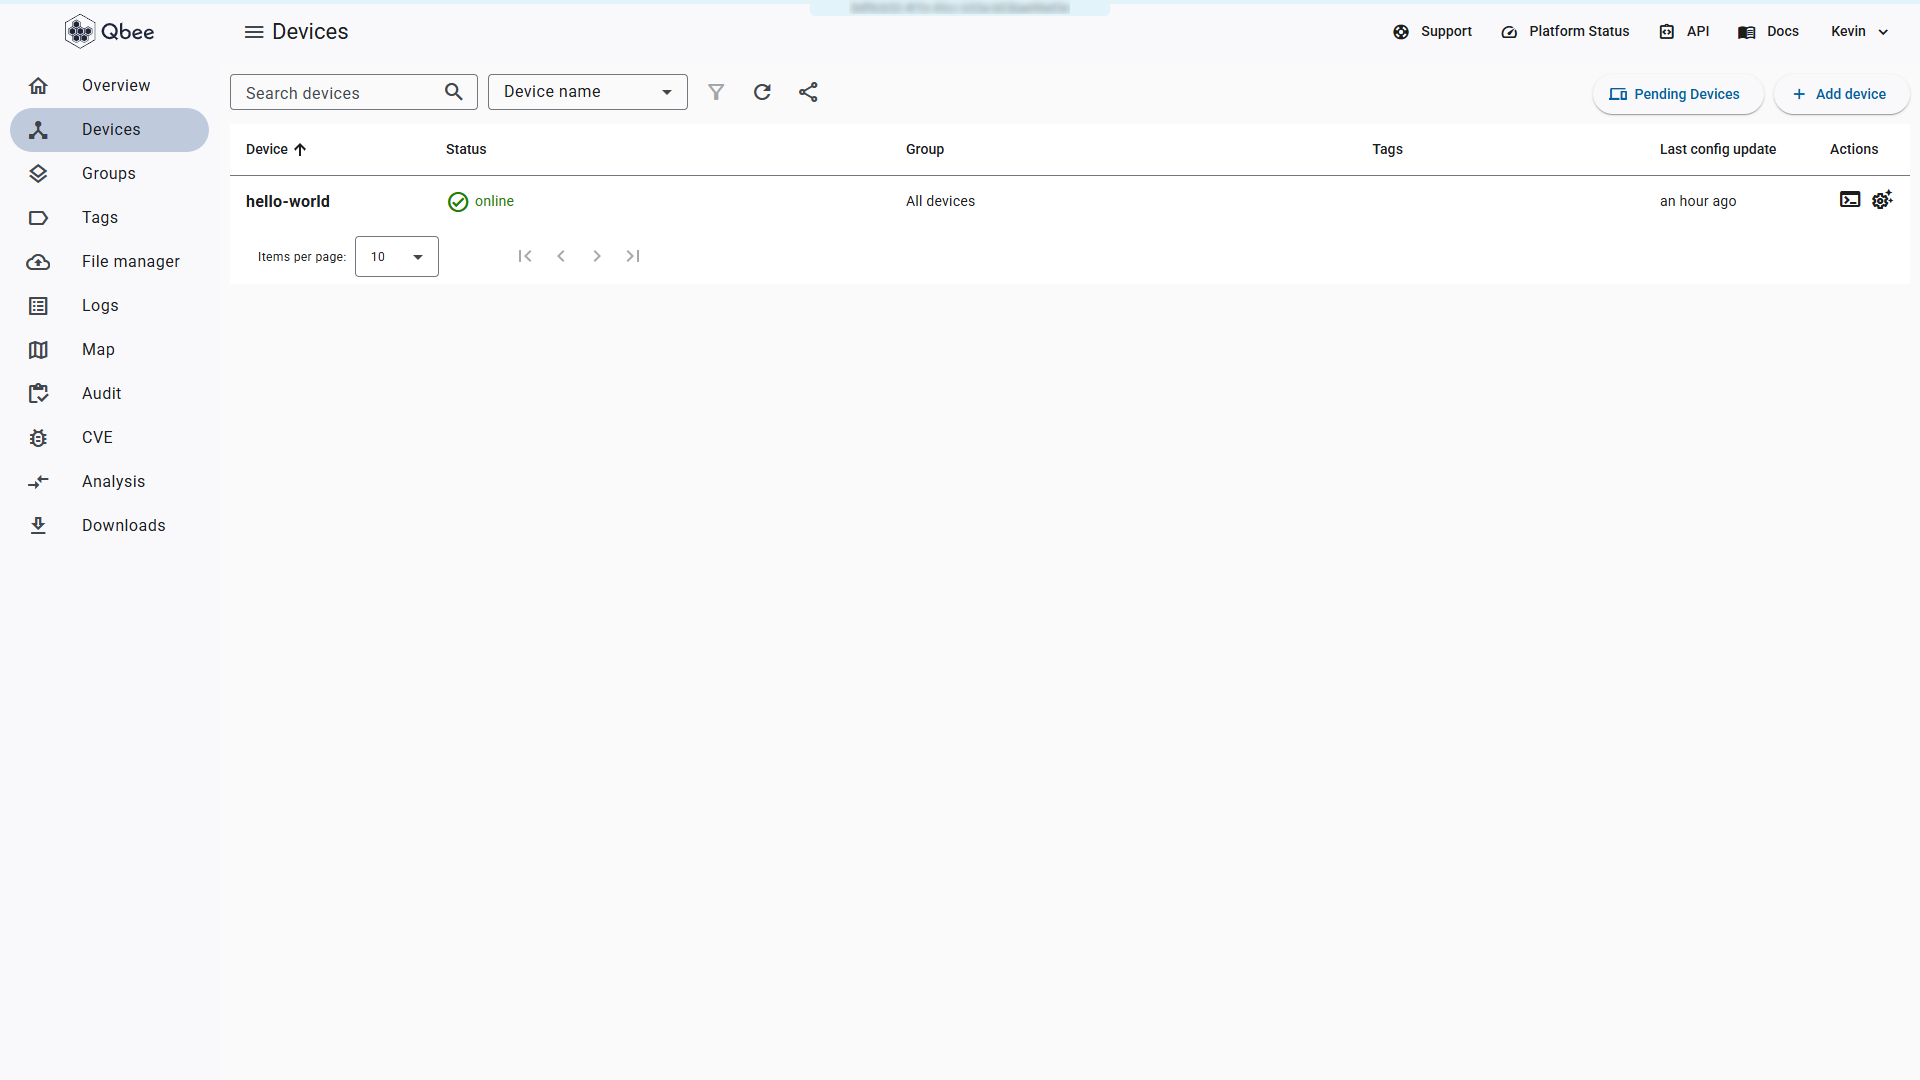Refresh the devices list
Image resolution: width=1920 pixels, height=1080 pixels.
[762, 92]
